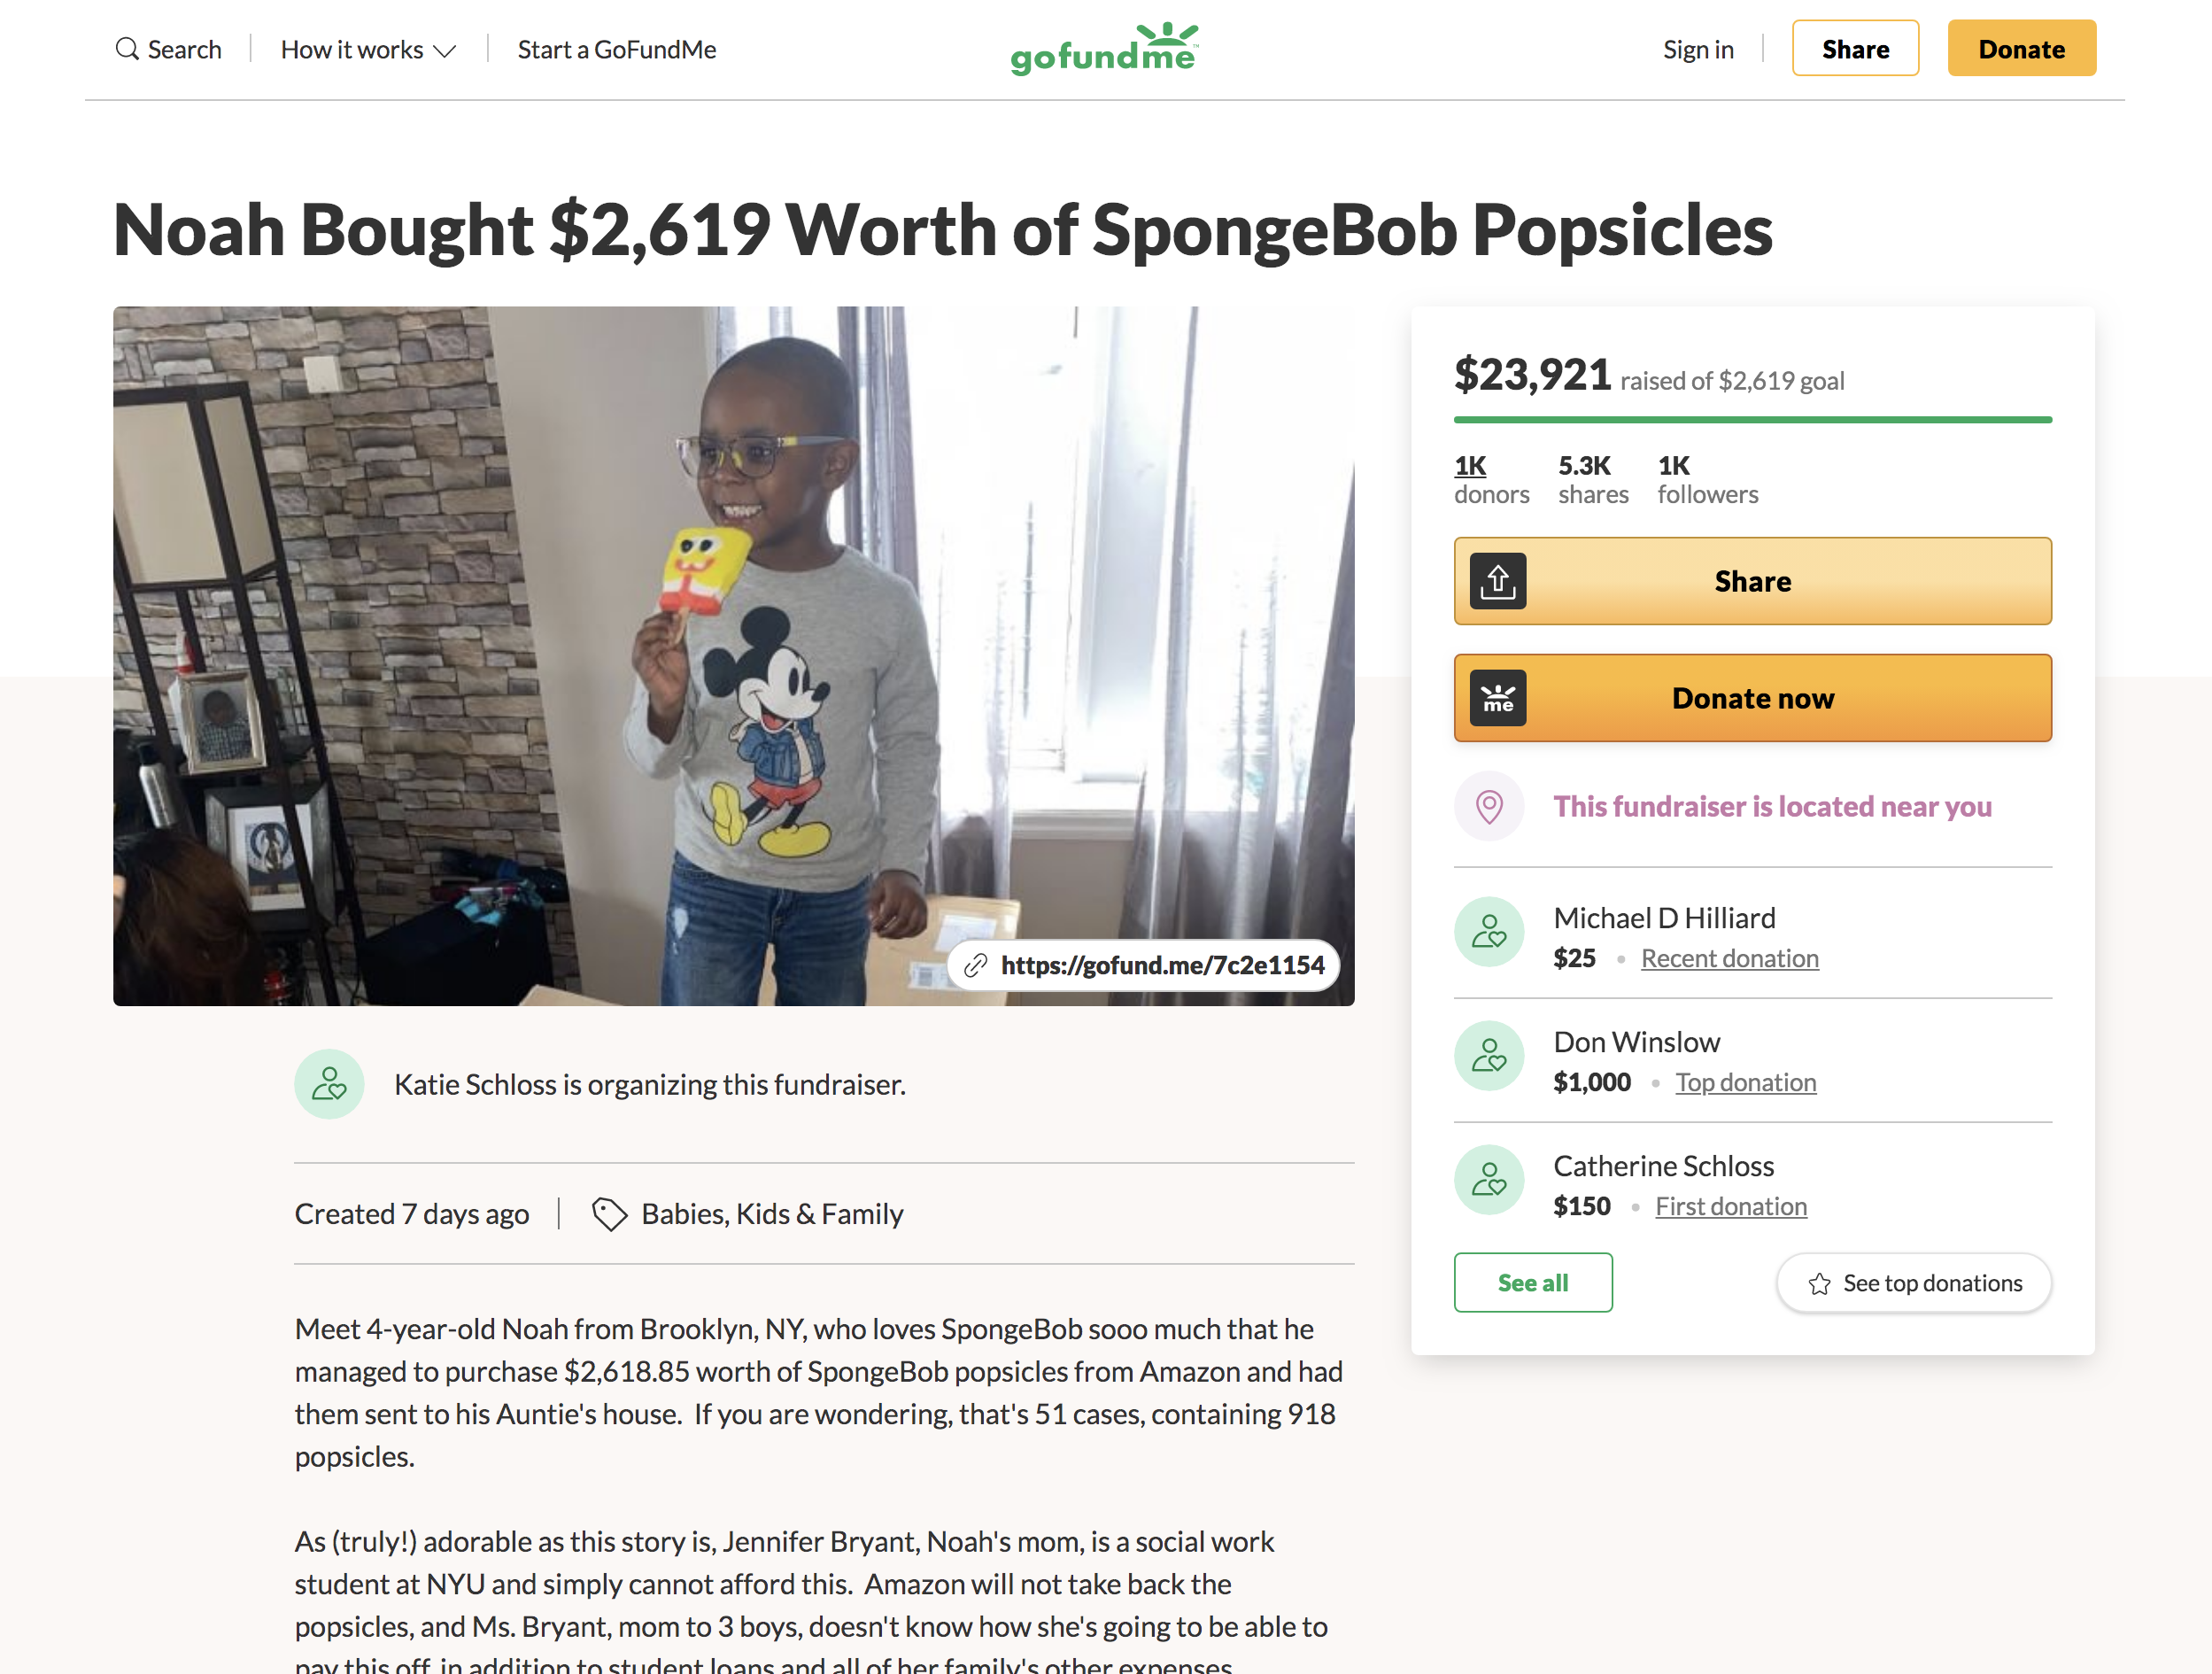This screenshot has width=2212, height=1674.
Task: Click the link icon in the fundraiser URL pill
Action: click(x=975, y=965)
